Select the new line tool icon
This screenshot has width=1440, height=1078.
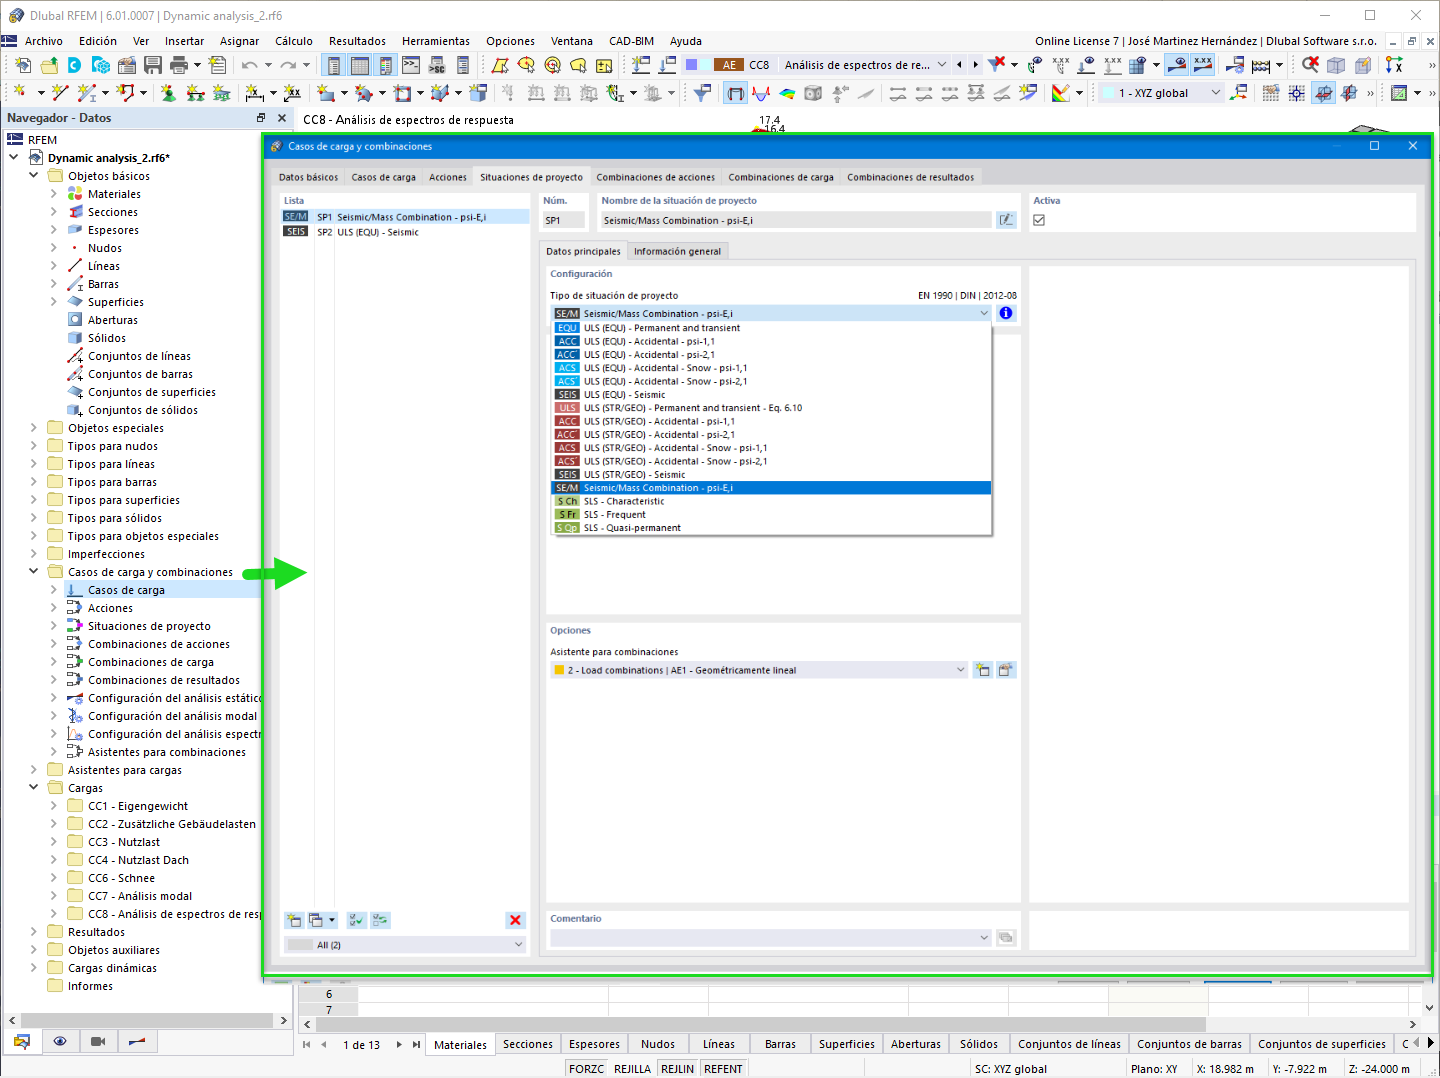60,93
